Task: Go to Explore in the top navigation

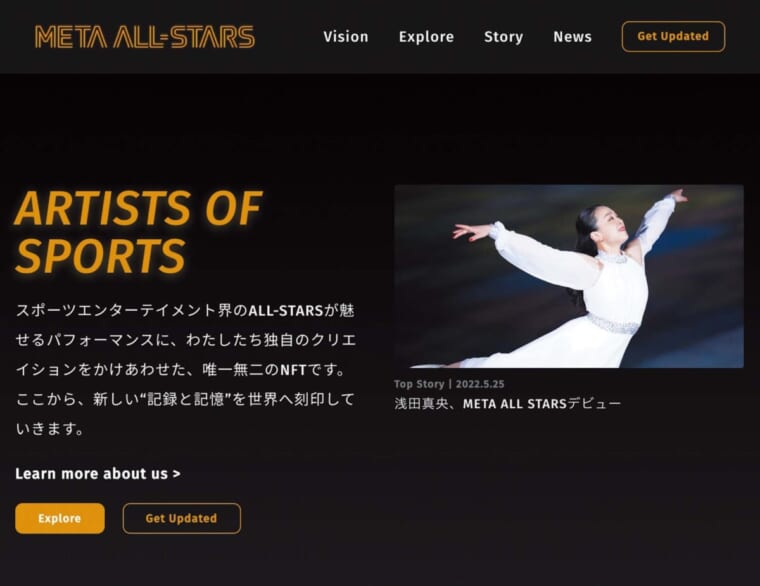Action: [x=426, y=37]
